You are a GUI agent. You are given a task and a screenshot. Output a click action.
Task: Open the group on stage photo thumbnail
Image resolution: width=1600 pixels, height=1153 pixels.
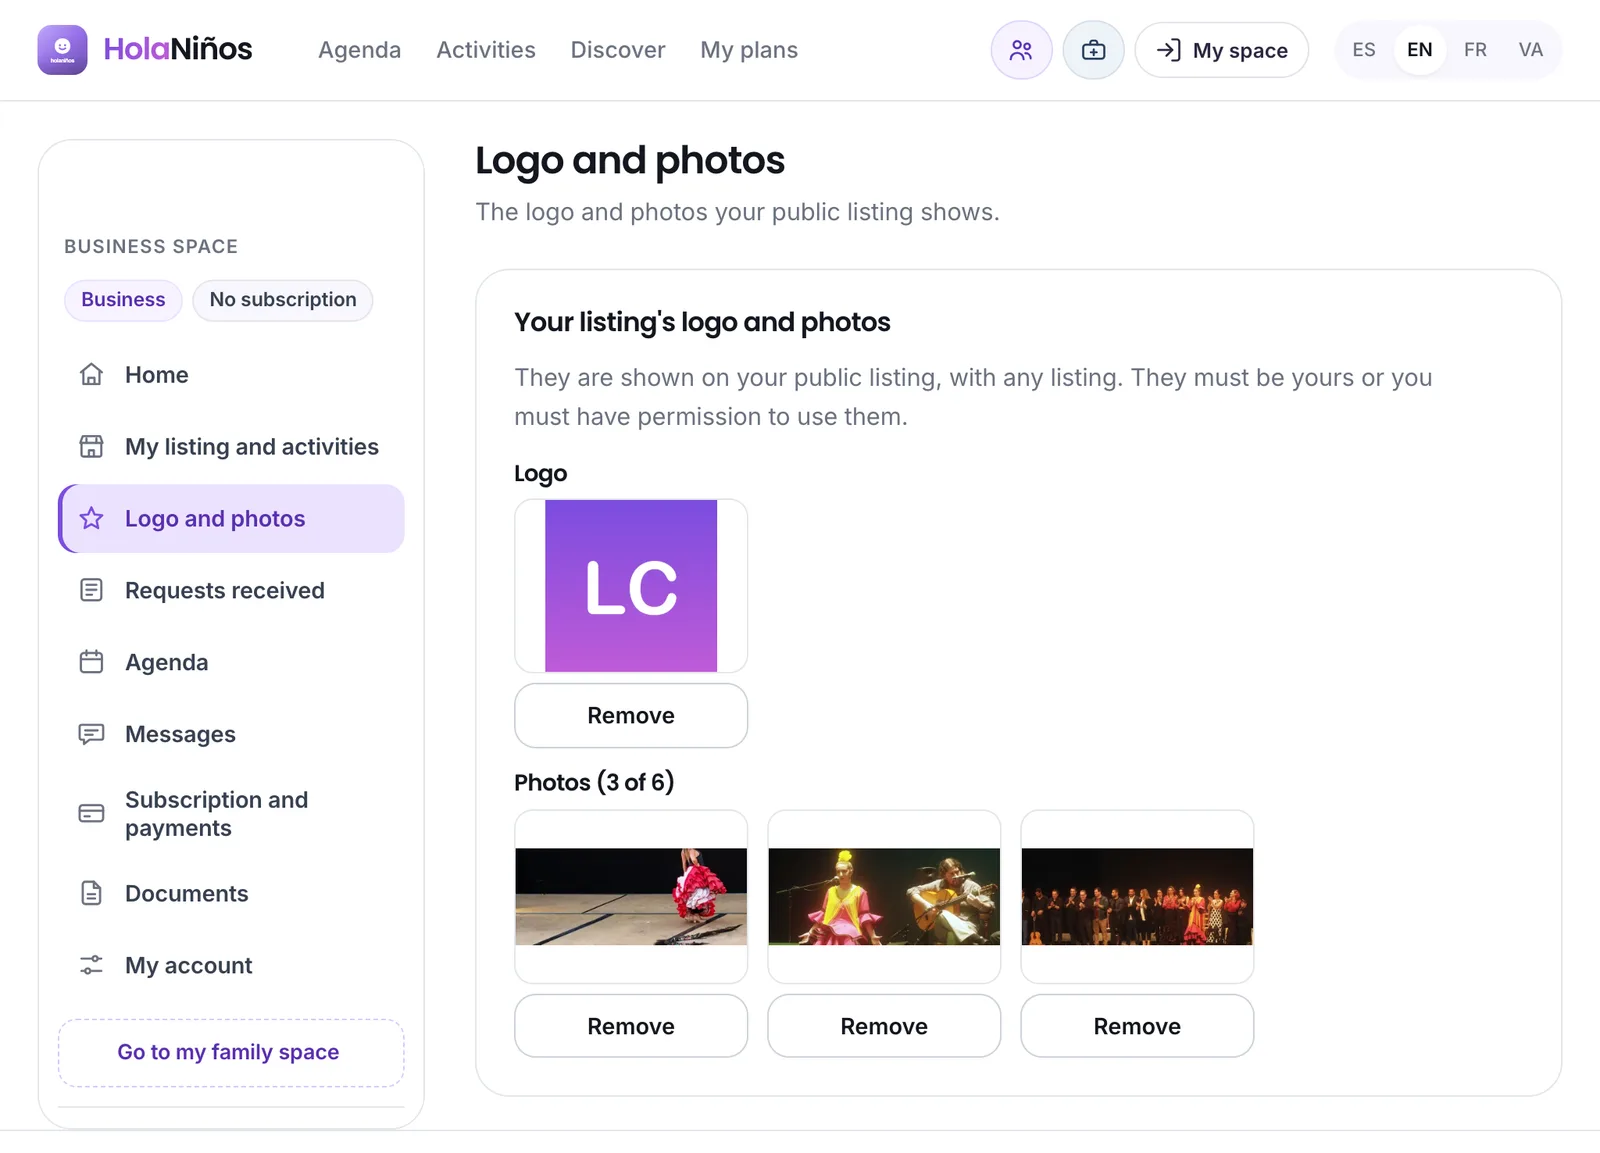point(1137,897)
